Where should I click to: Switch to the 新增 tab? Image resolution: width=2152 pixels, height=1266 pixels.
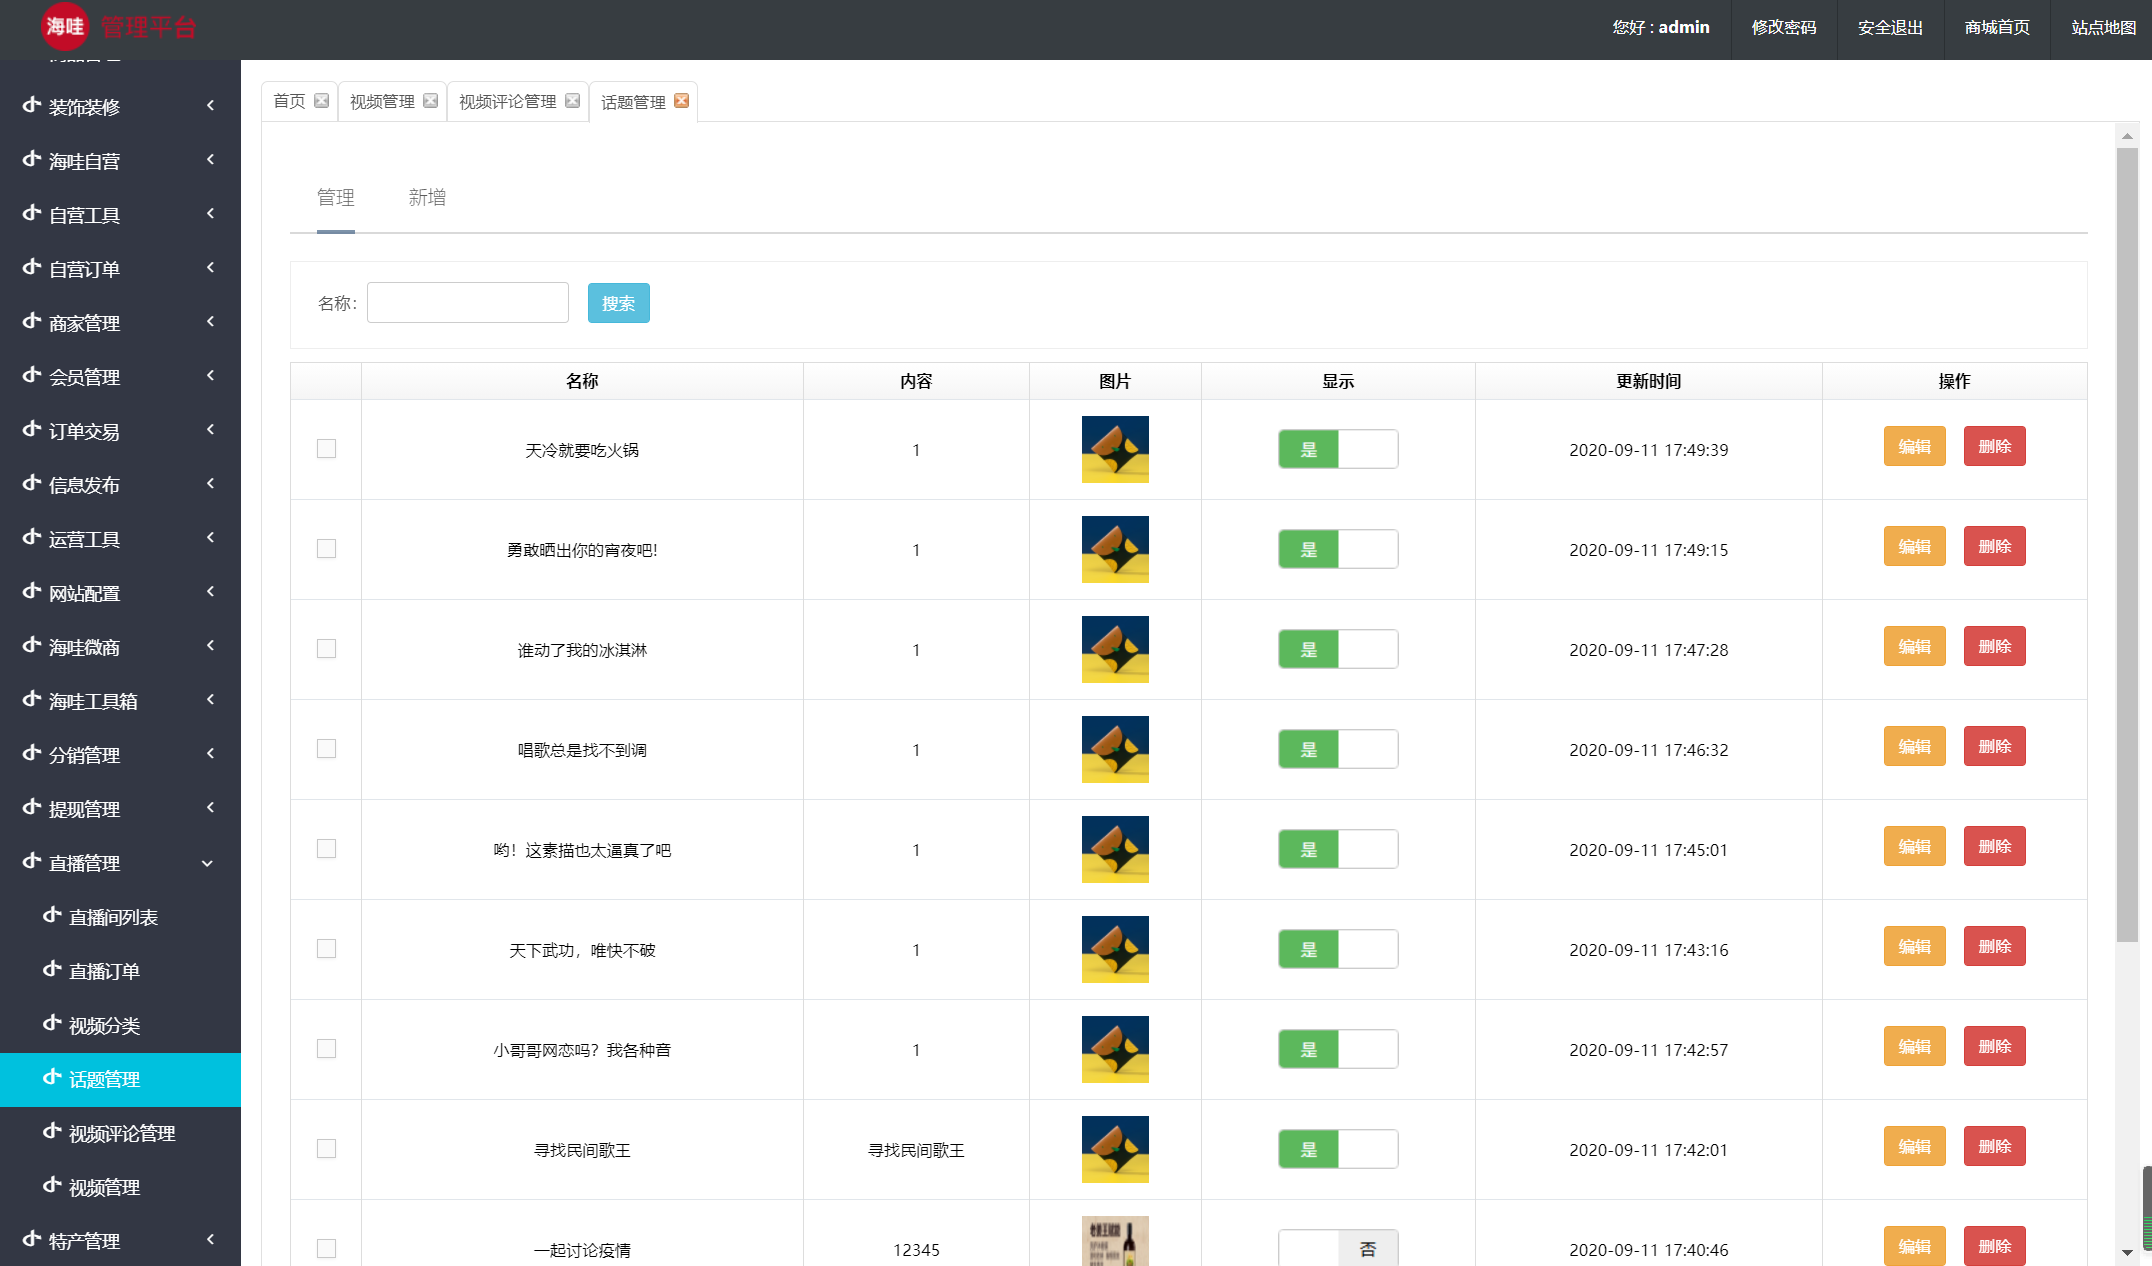click(x=427, y=198)
